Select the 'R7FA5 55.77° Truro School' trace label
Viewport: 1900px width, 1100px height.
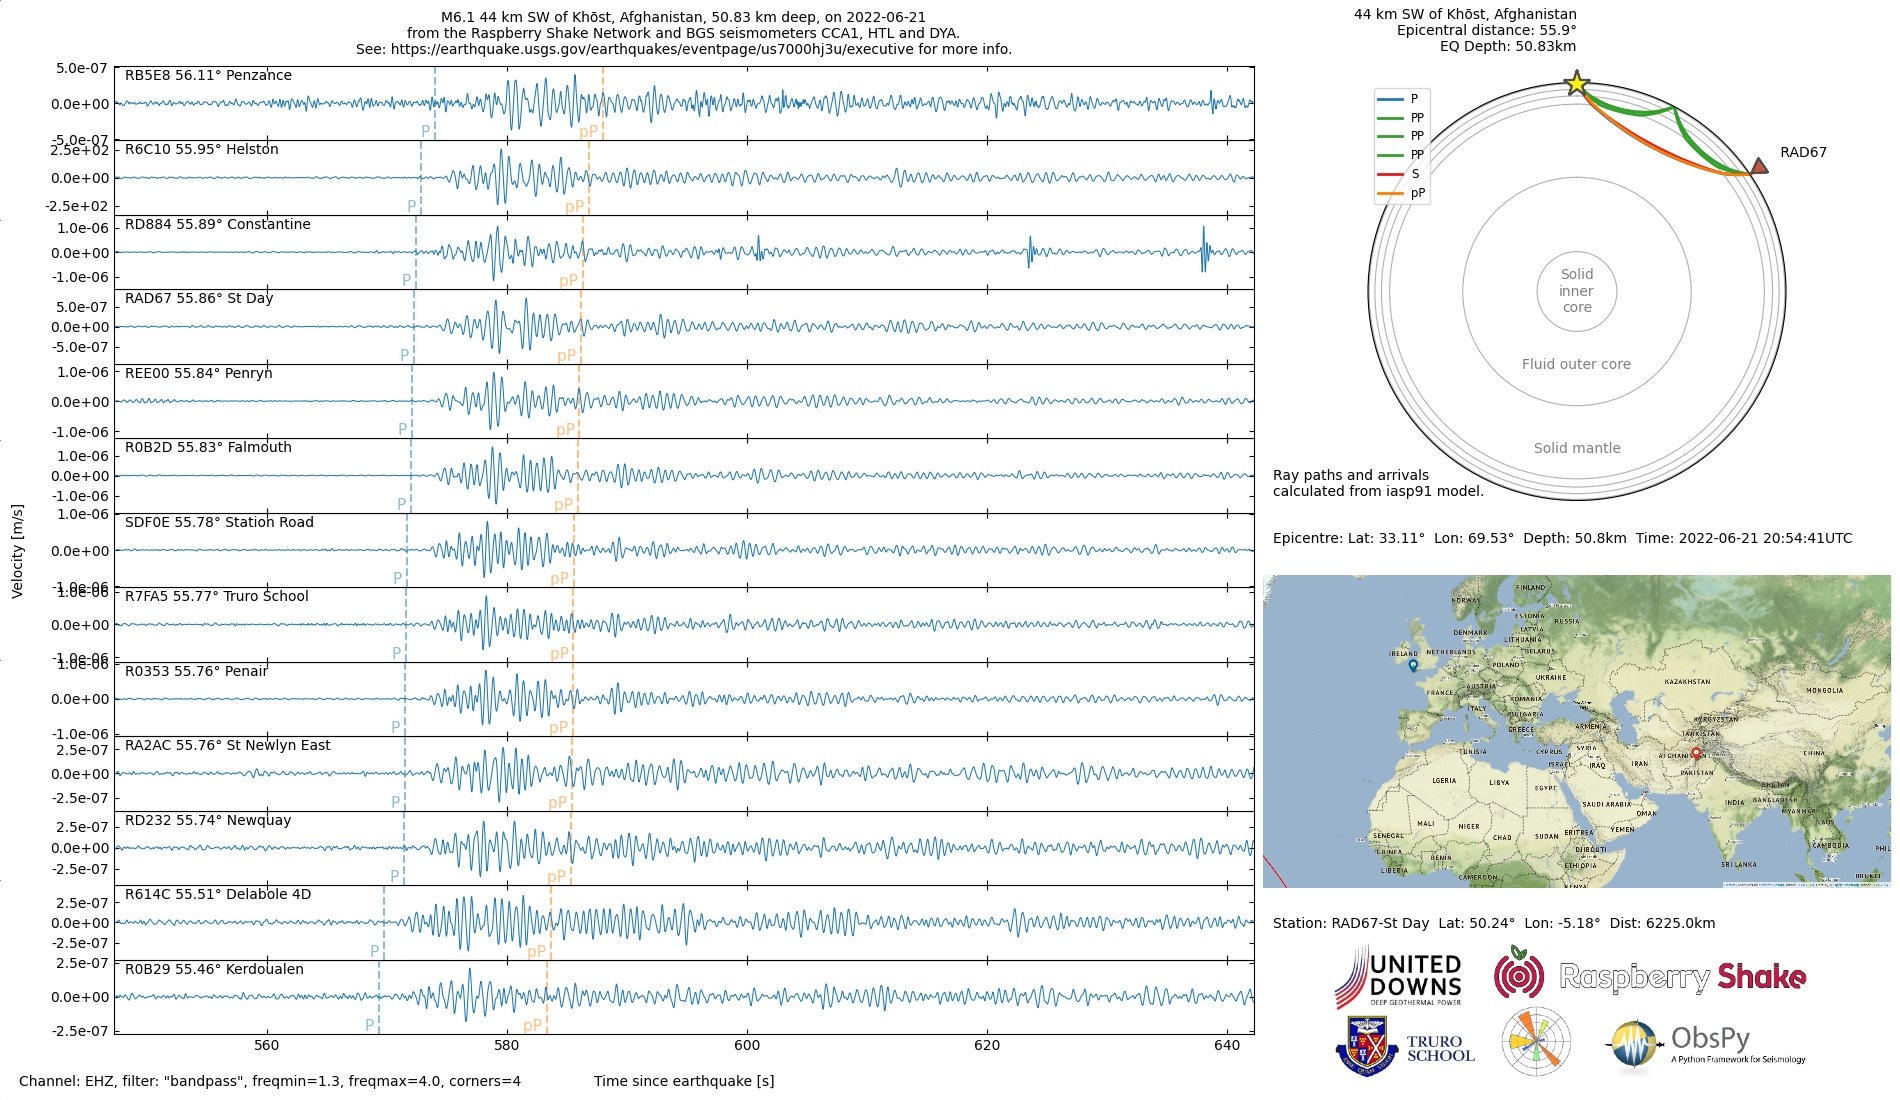point(216,596)
